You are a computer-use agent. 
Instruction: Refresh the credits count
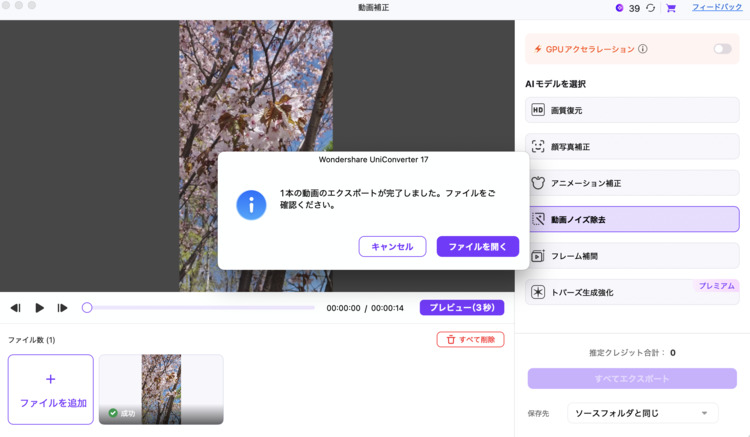[x=651, y=8]
